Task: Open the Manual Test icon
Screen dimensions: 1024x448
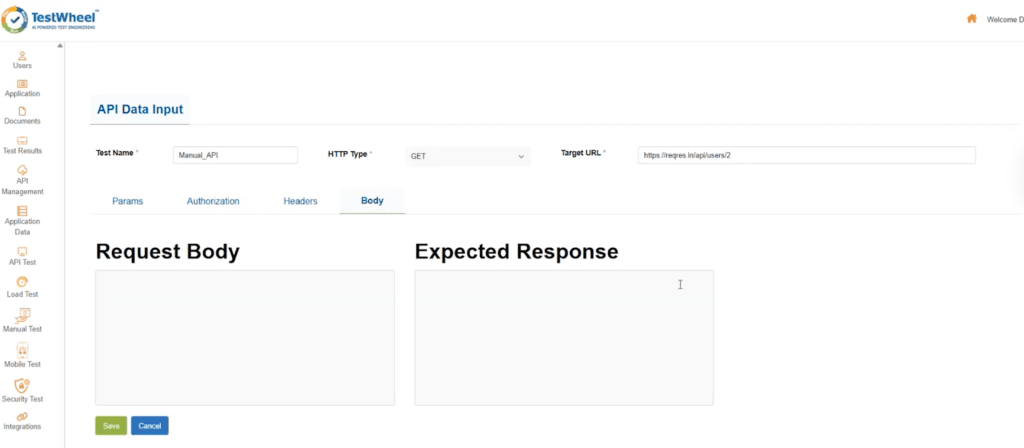Action: point(22,315)
